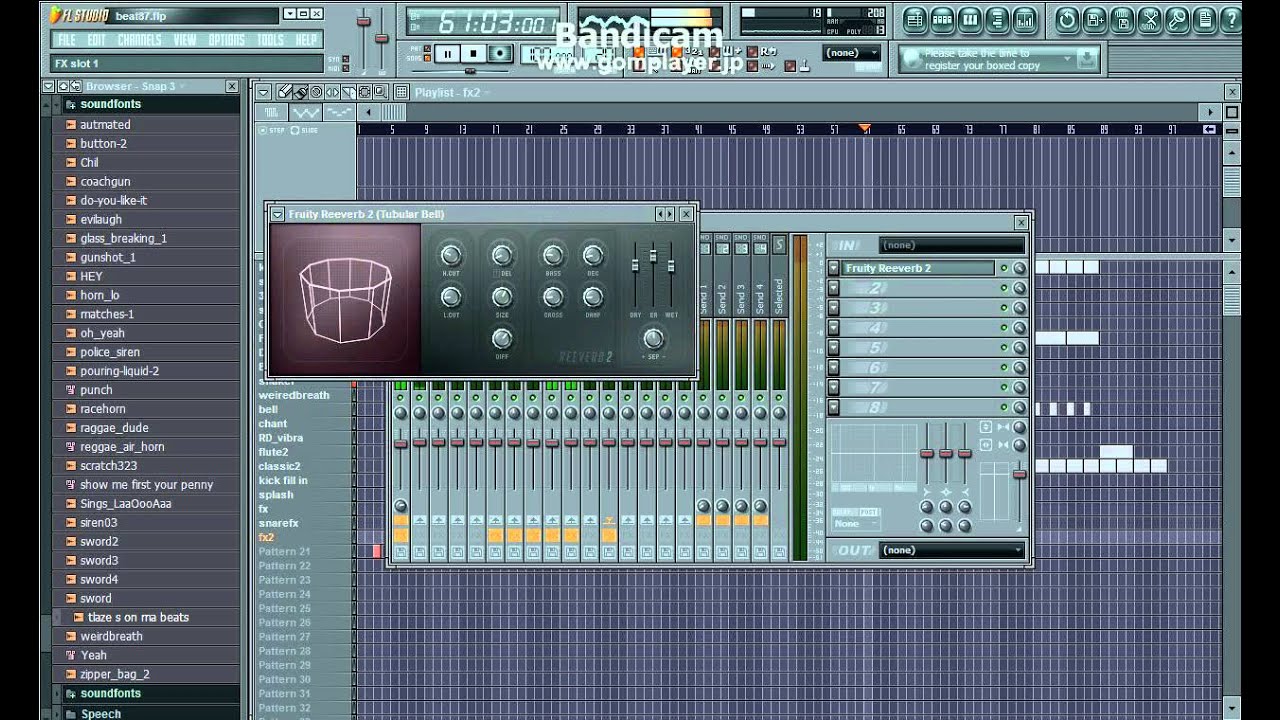Select the Delete tool in Playlist toolbar

[x=317, y=92]
